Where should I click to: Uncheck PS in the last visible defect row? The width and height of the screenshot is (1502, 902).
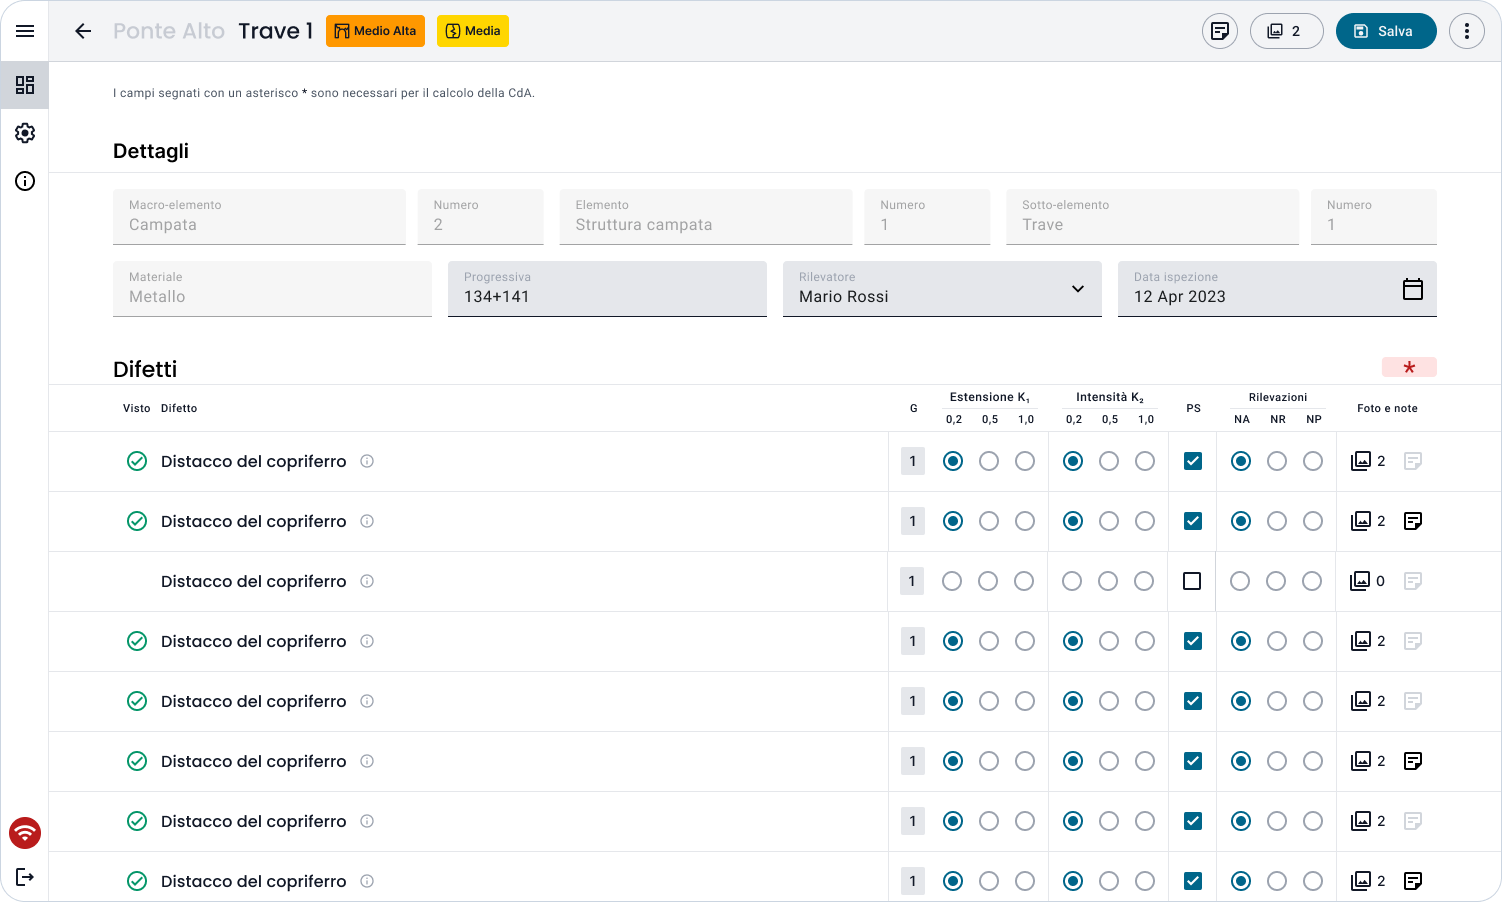tap(1193, 881)
